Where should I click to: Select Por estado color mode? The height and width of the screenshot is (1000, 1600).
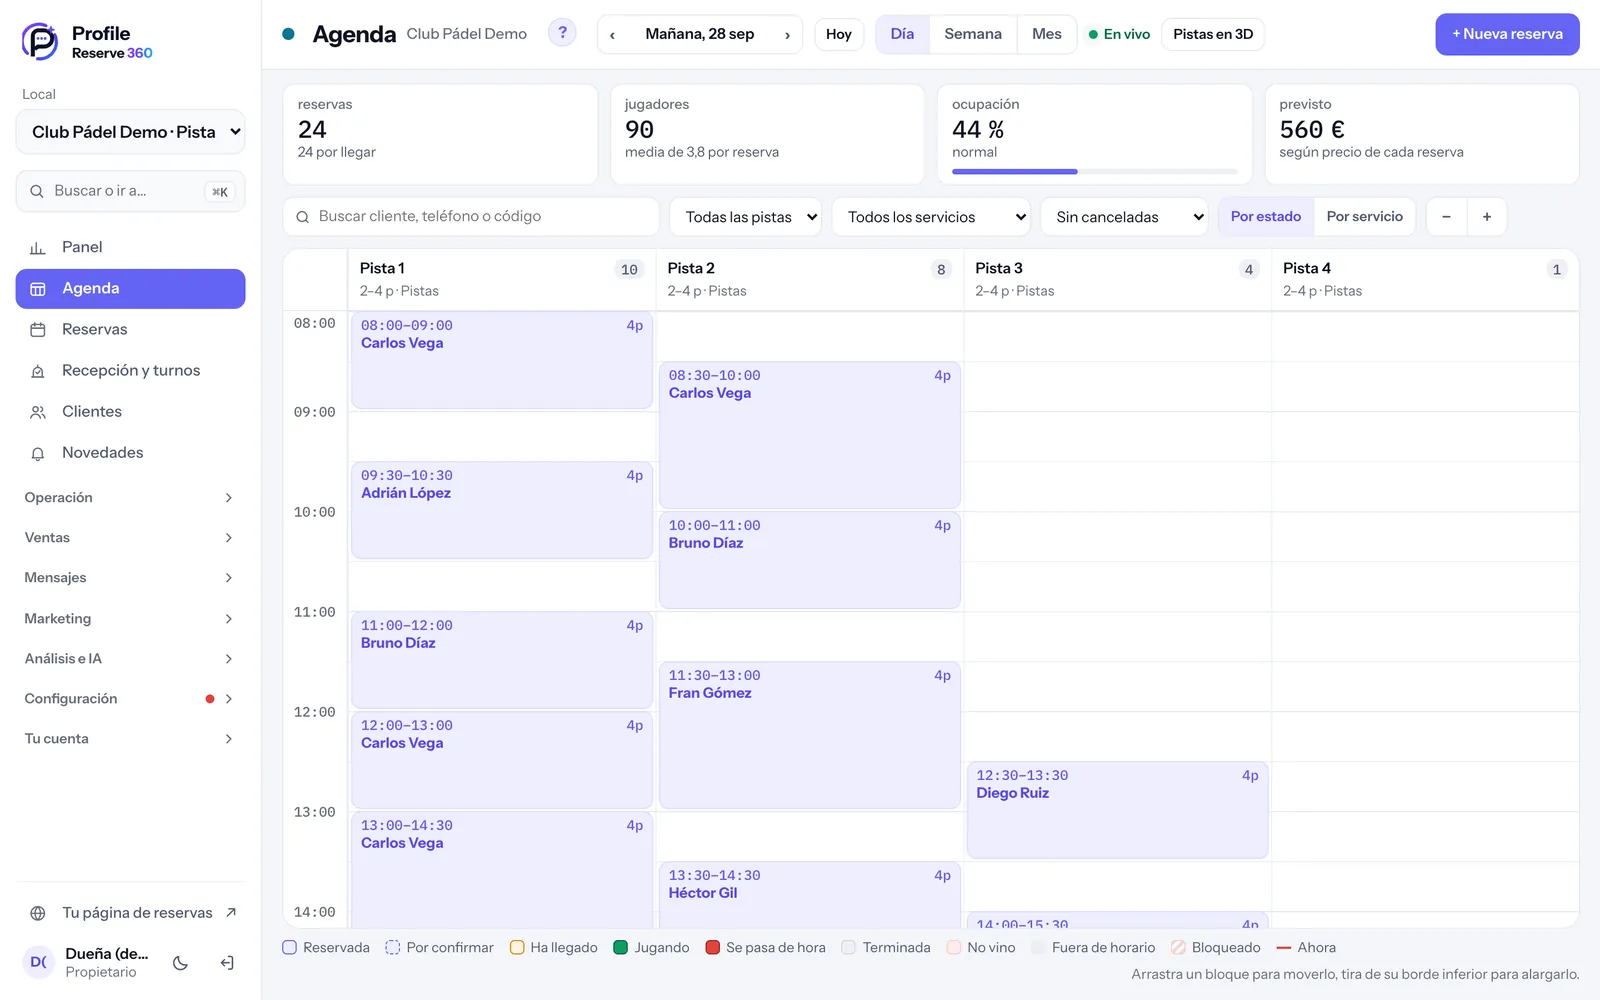(x=1266, y=217)
